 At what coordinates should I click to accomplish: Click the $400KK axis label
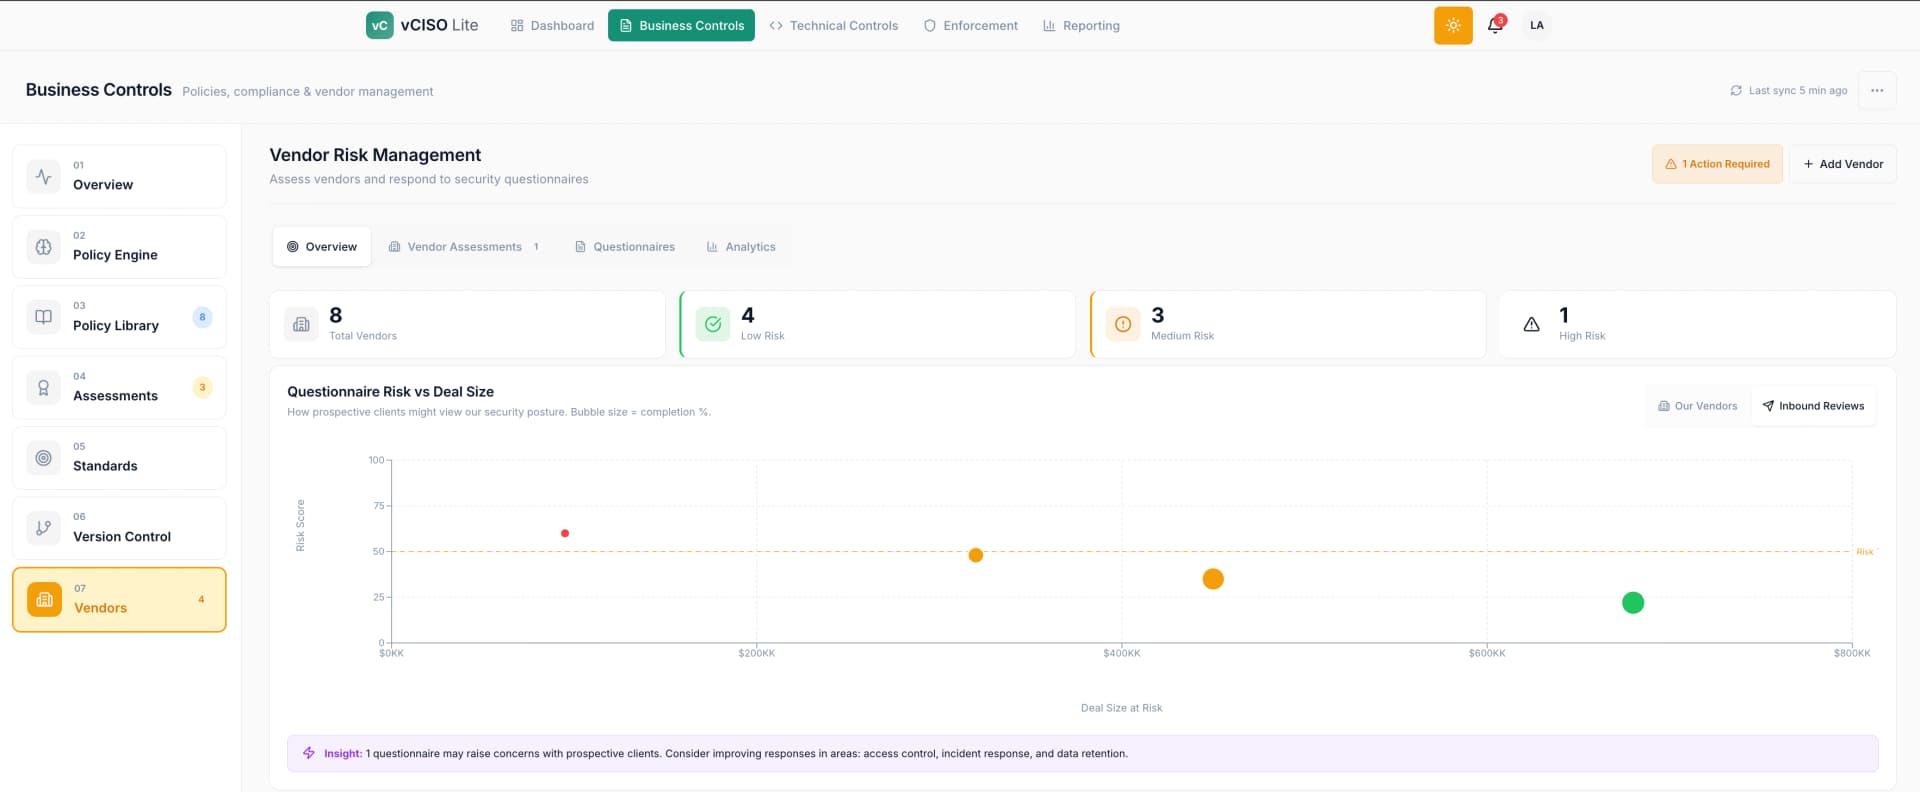[1121, 653]
